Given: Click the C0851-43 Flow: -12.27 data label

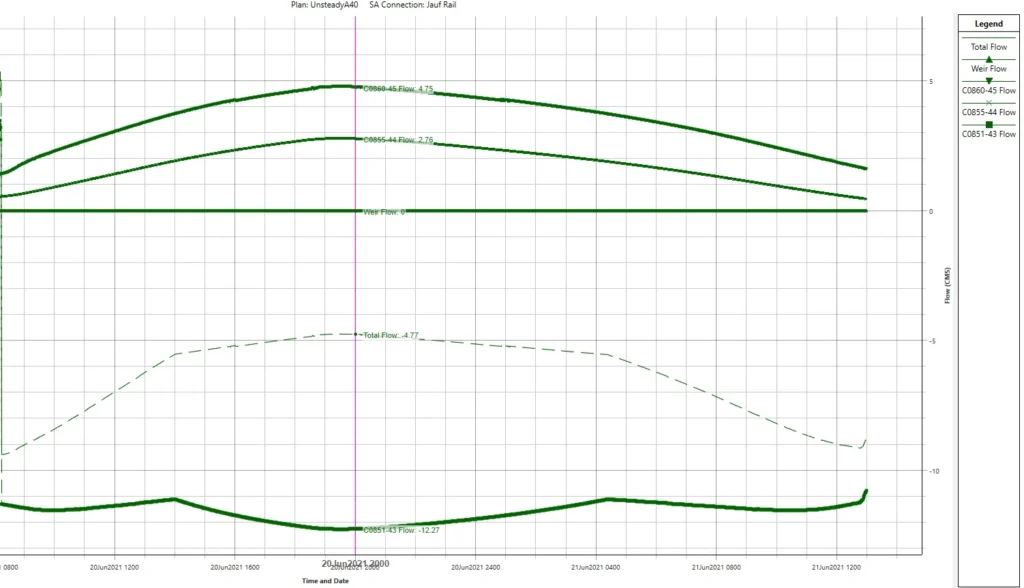Looking at the screenshot, I should 401,530.
